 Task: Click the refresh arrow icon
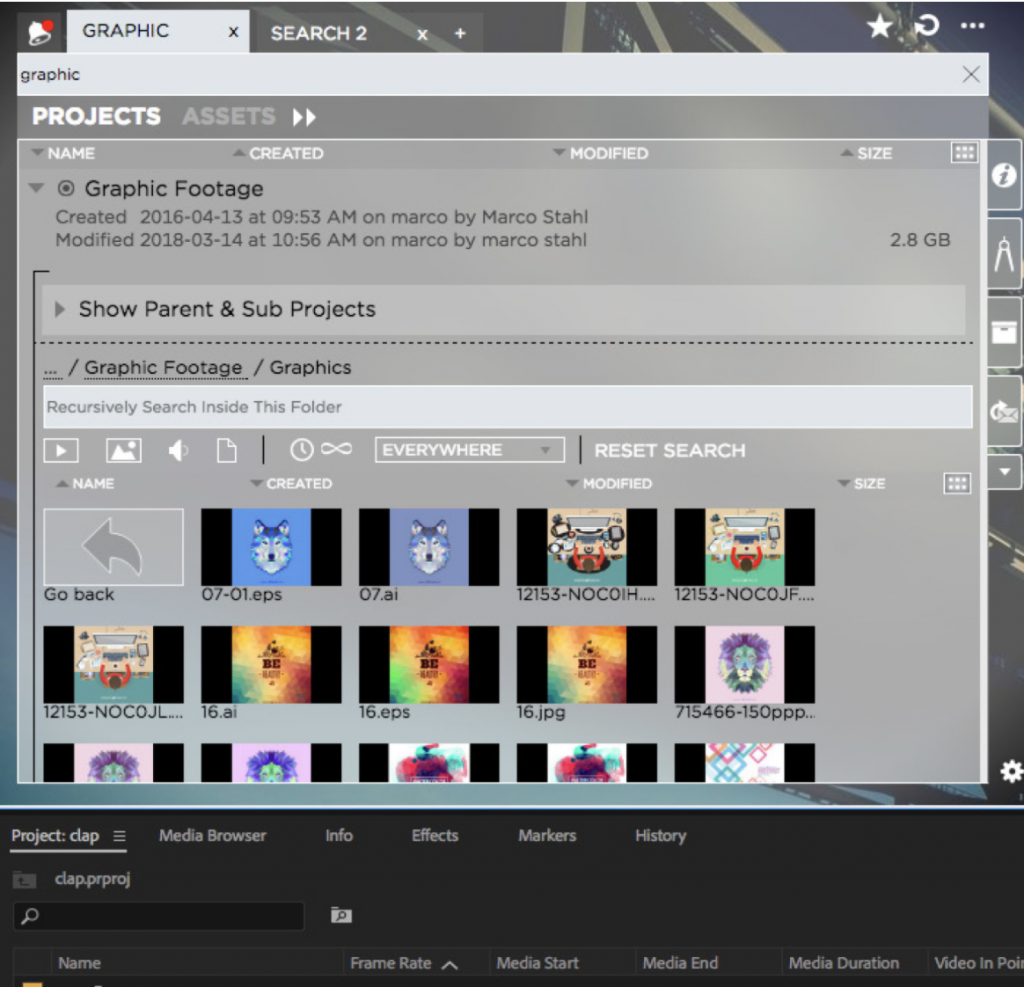[927, 27]
